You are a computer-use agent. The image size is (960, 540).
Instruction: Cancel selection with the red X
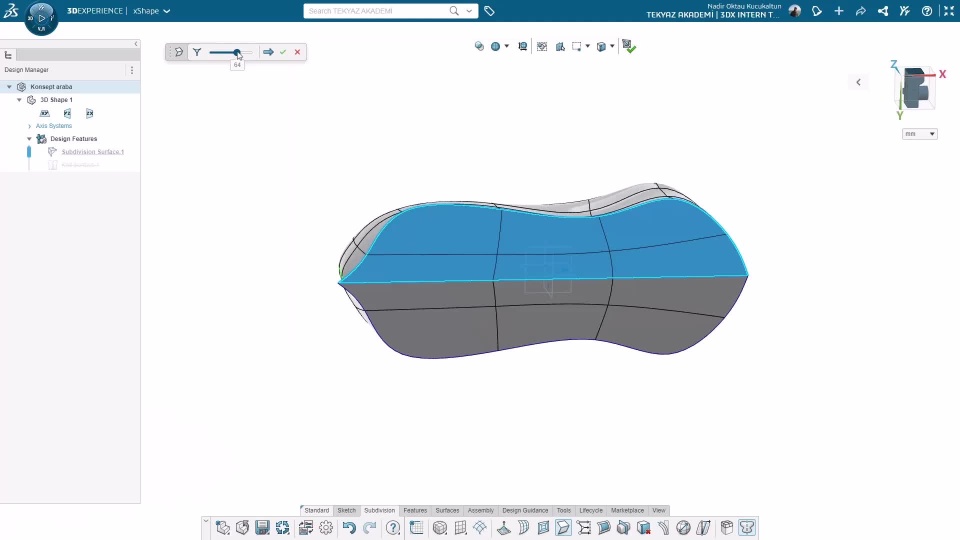(x=297, y=52)
